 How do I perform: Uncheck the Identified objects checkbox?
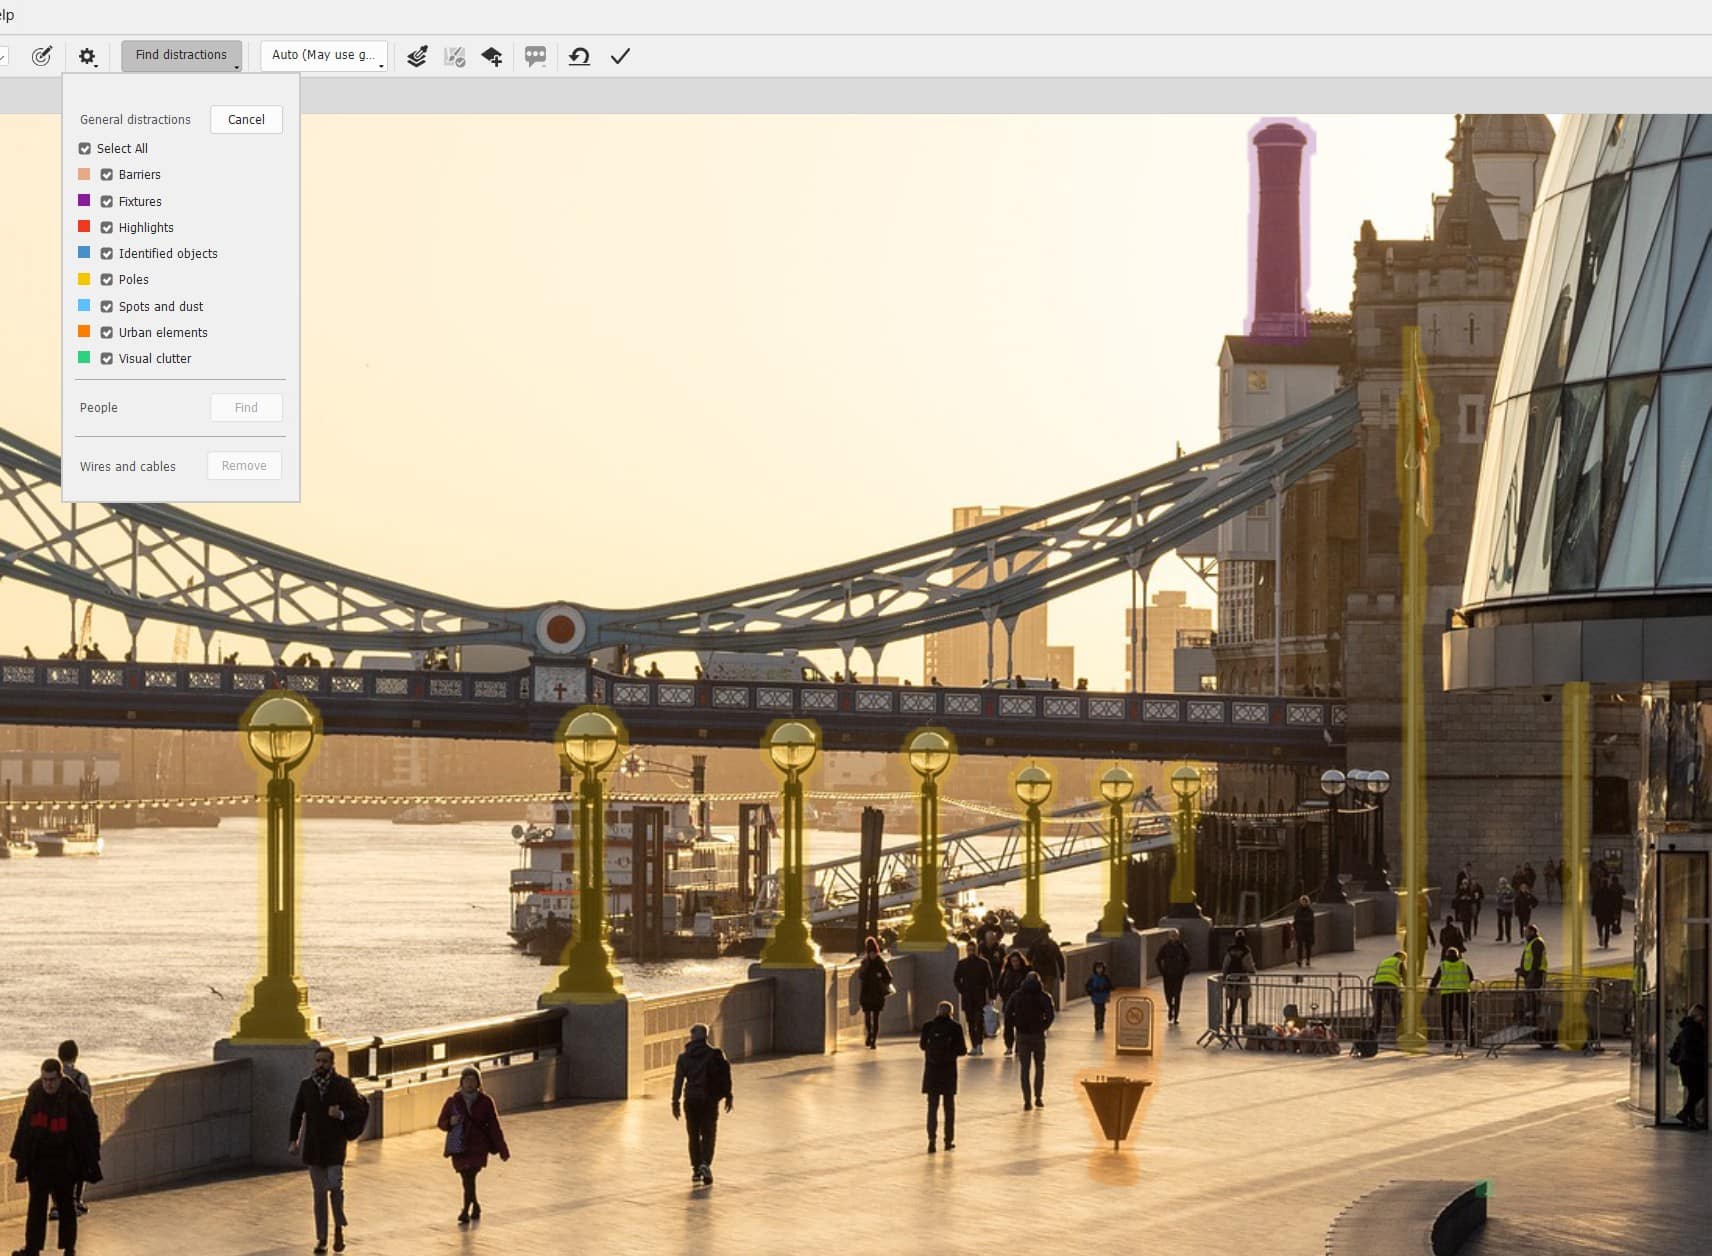point(107,253)
